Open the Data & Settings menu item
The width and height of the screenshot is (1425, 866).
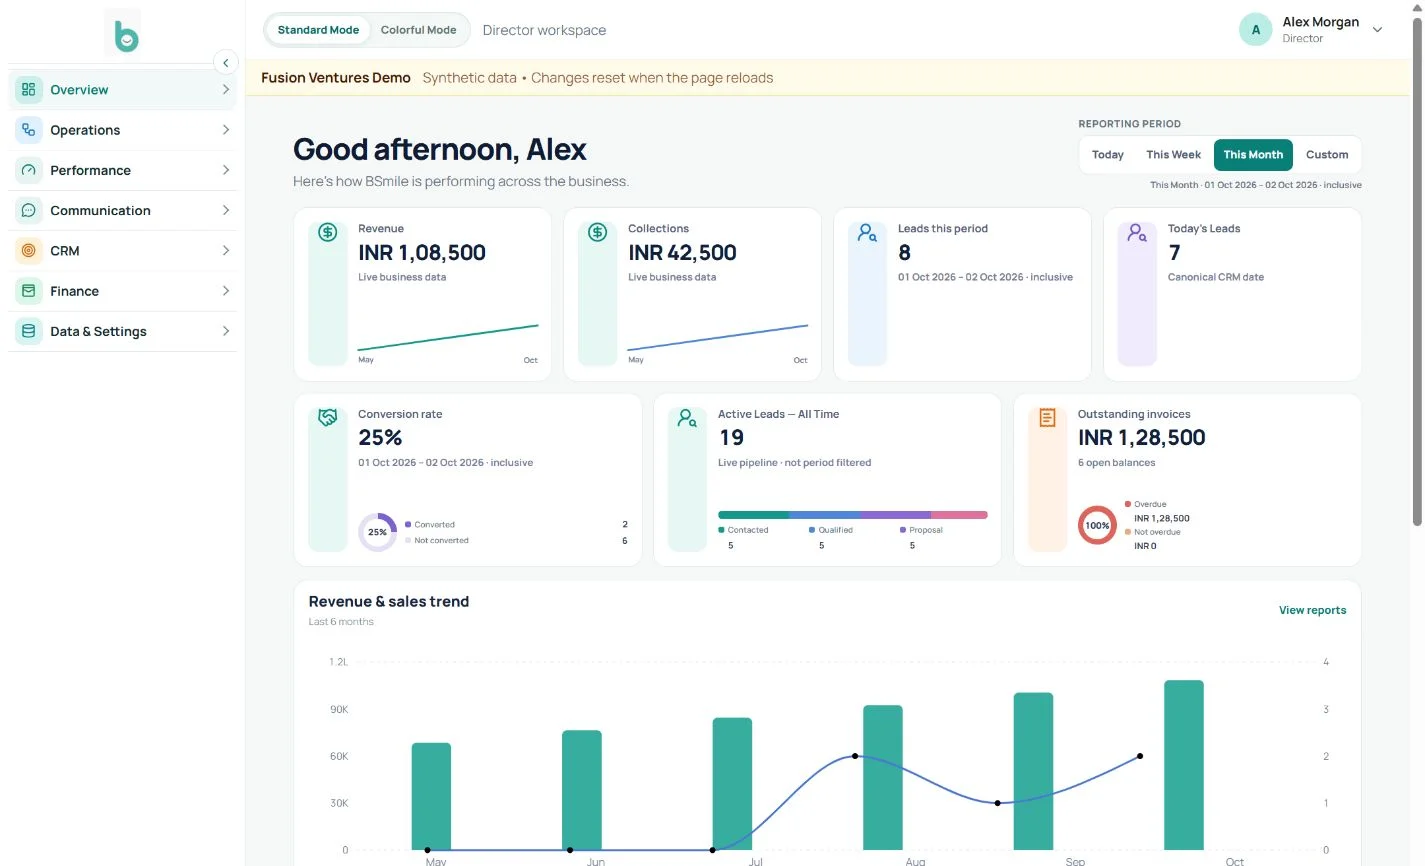[x=123, y=331]
